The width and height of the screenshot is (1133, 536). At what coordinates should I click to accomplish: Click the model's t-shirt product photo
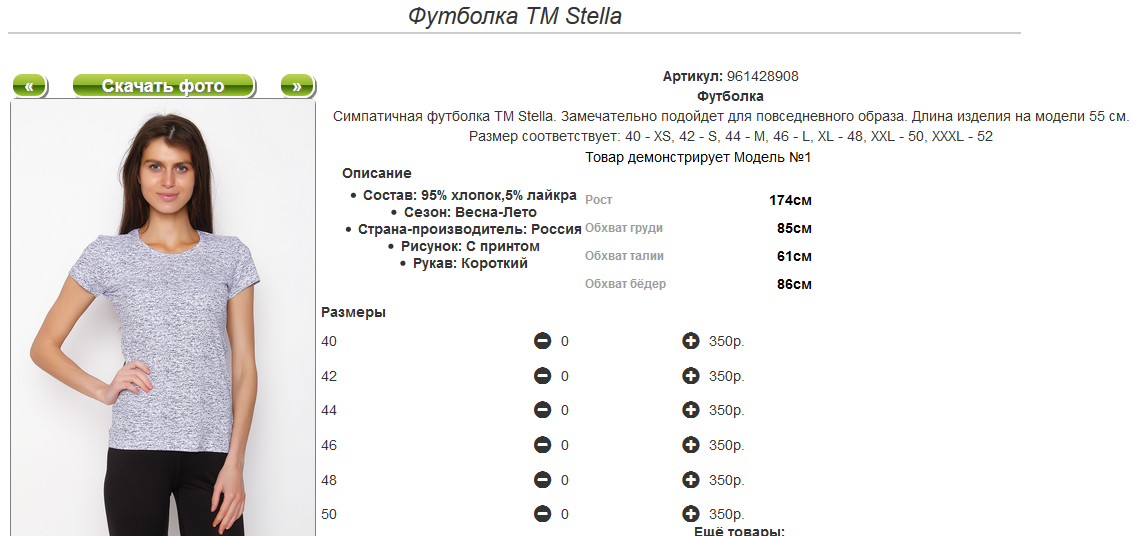tap(163, 318)
